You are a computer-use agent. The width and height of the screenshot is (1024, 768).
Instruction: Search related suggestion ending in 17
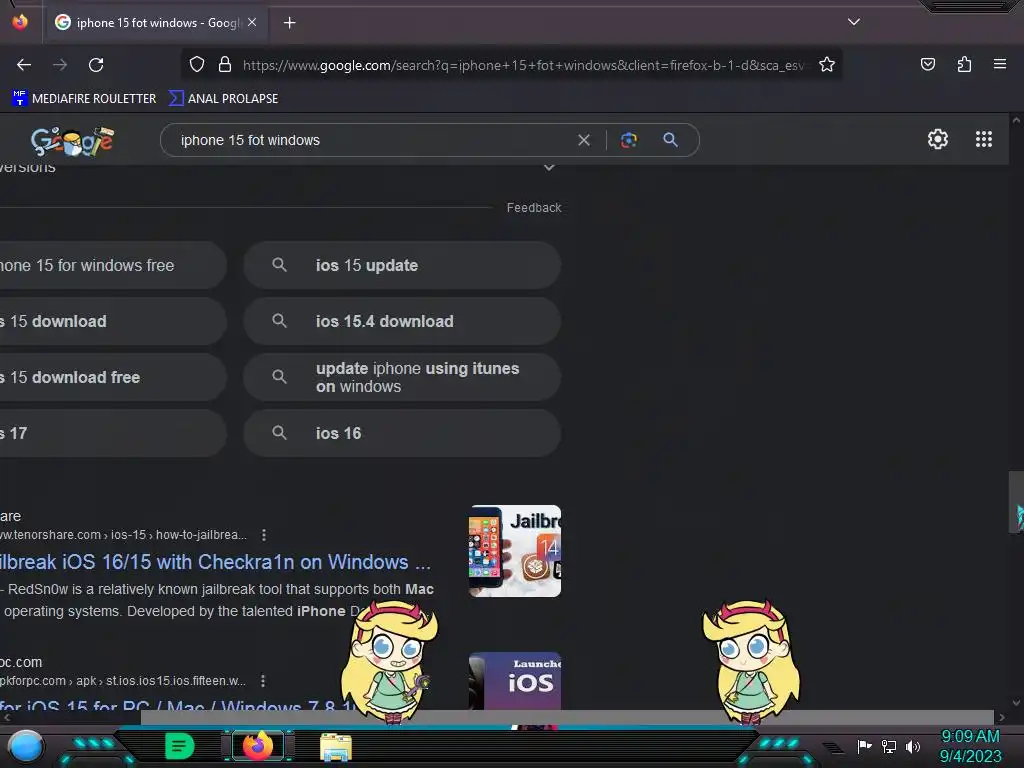click(x=113, y=433)
